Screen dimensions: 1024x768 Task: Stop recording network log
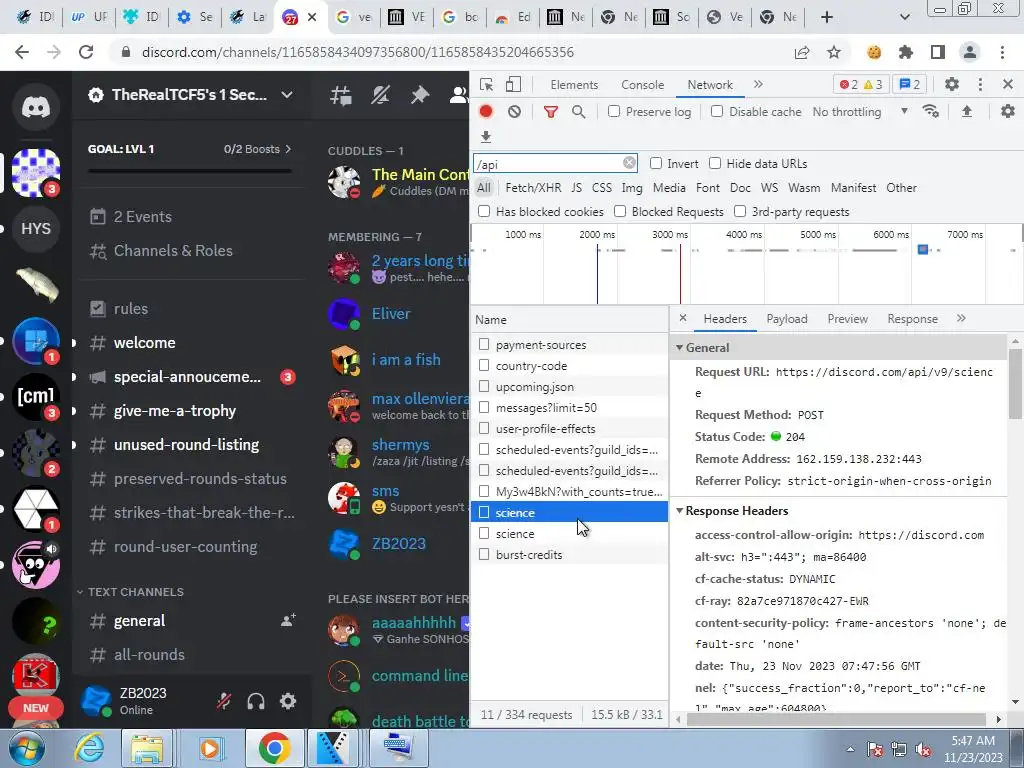pyautogui.click(x=486, y=112)
